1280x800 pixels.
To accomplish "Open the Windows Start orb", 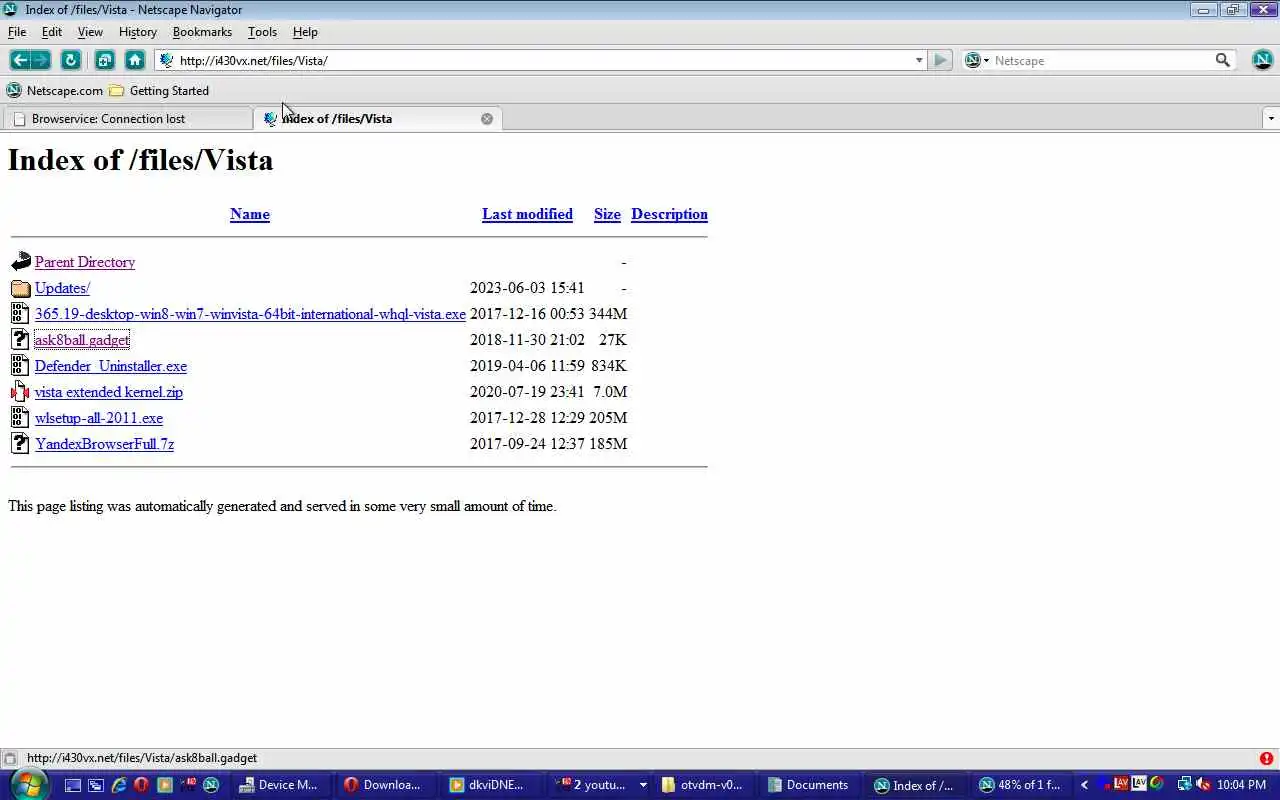I will click(x=28, y=784).
